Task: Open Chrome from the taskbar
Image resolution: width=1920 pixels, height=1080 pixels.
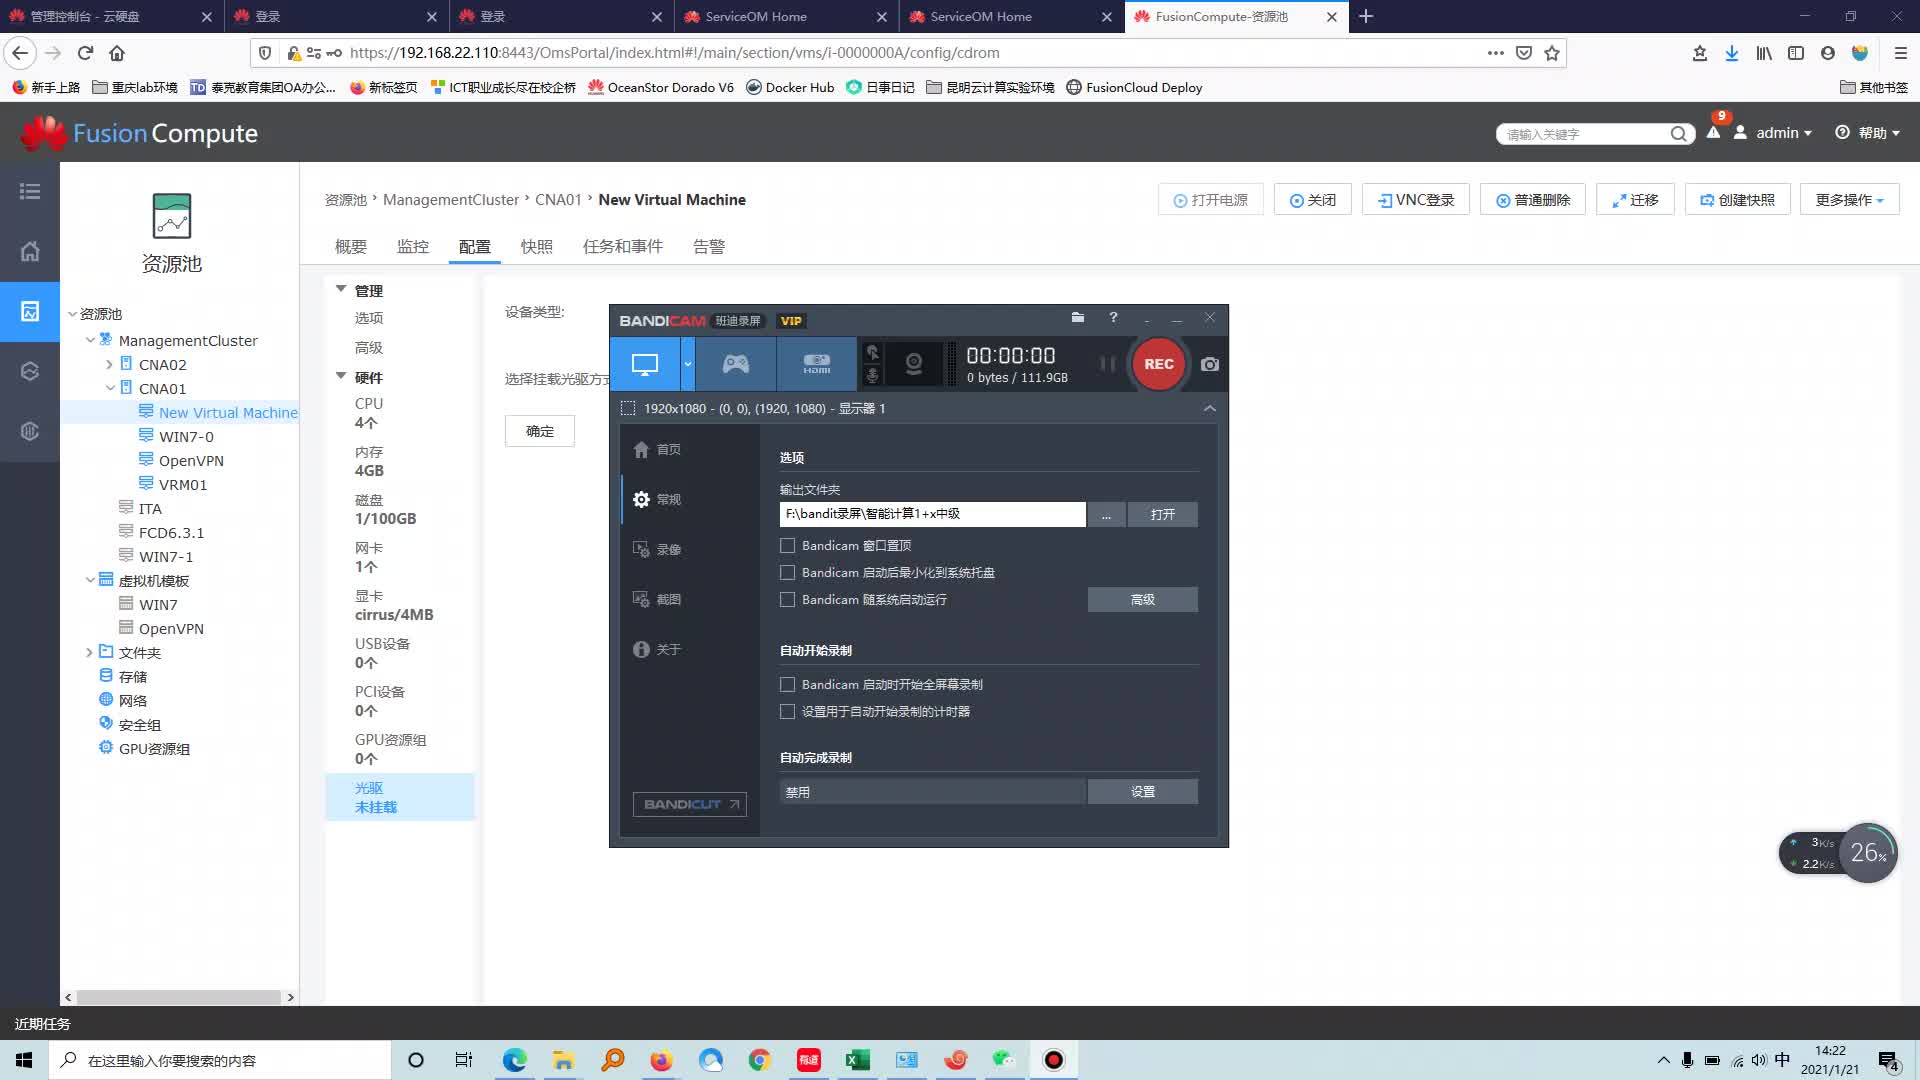Action: [759, 1060]
